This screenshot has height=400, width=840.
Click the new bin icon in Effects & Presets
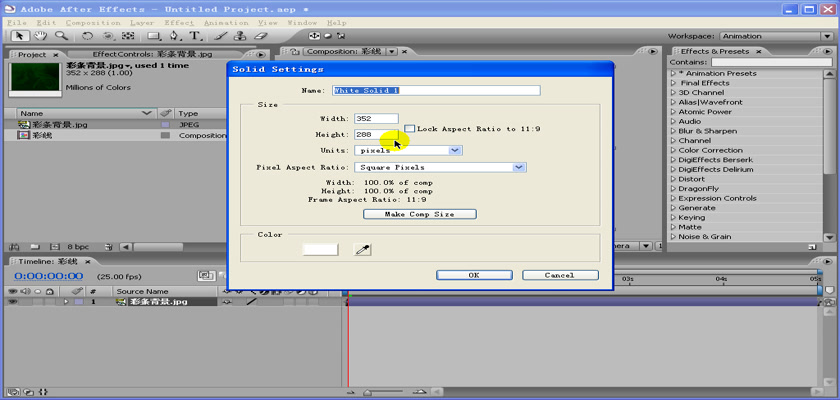click(x=812, y=247)
